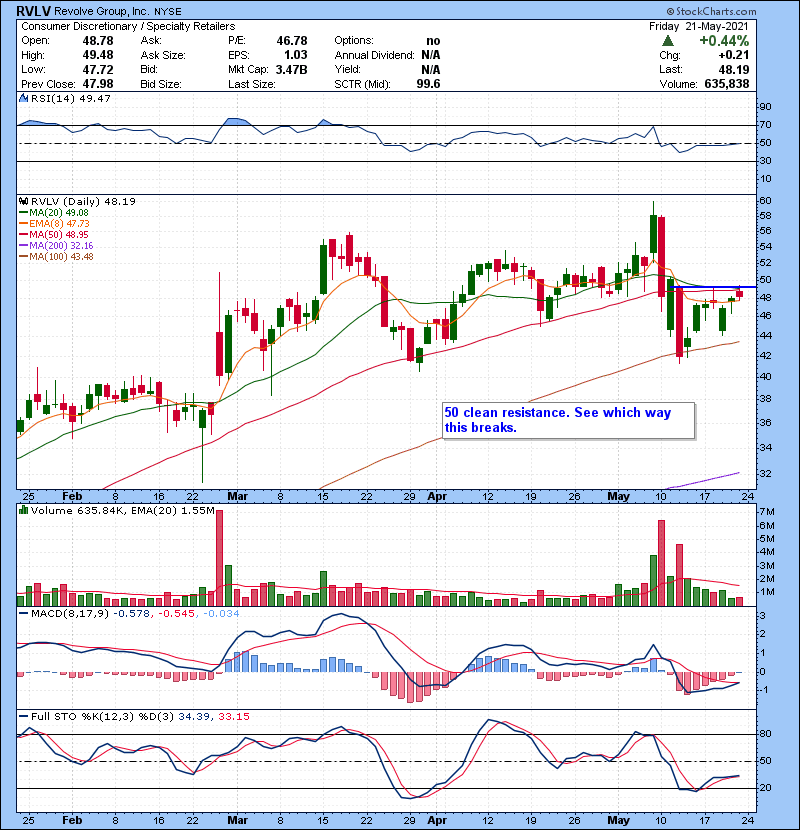Click the EPS value 1.03
Screen dimensions: 800x830
click(295, 55)
